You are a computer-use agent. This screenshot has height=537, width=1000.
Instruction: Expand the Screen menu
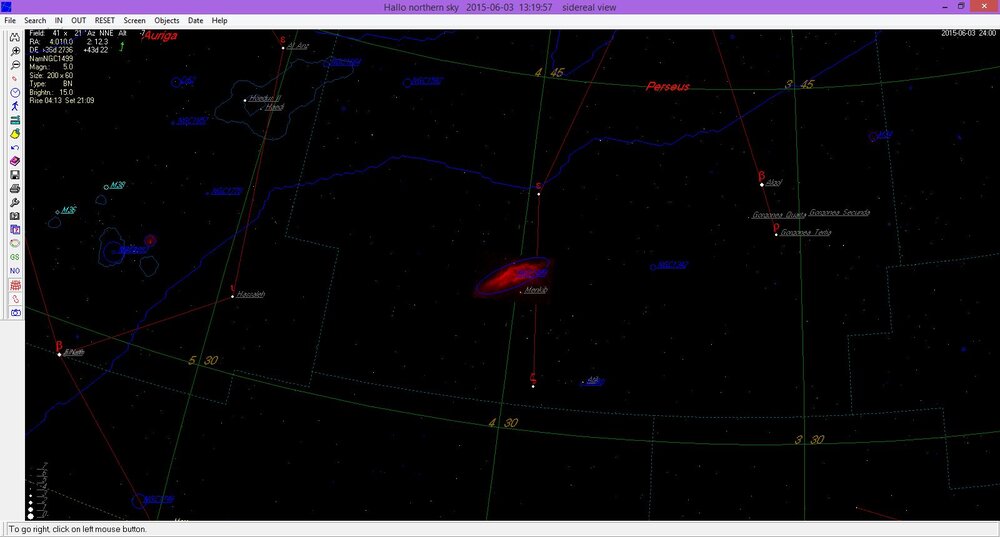pyautogui.click(x=134, y=20)
